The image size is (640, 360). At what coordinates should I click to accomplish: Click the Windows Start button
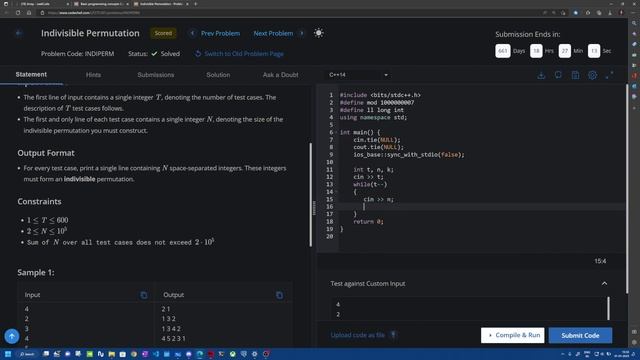pyautogui.click(x=7, y=354)
